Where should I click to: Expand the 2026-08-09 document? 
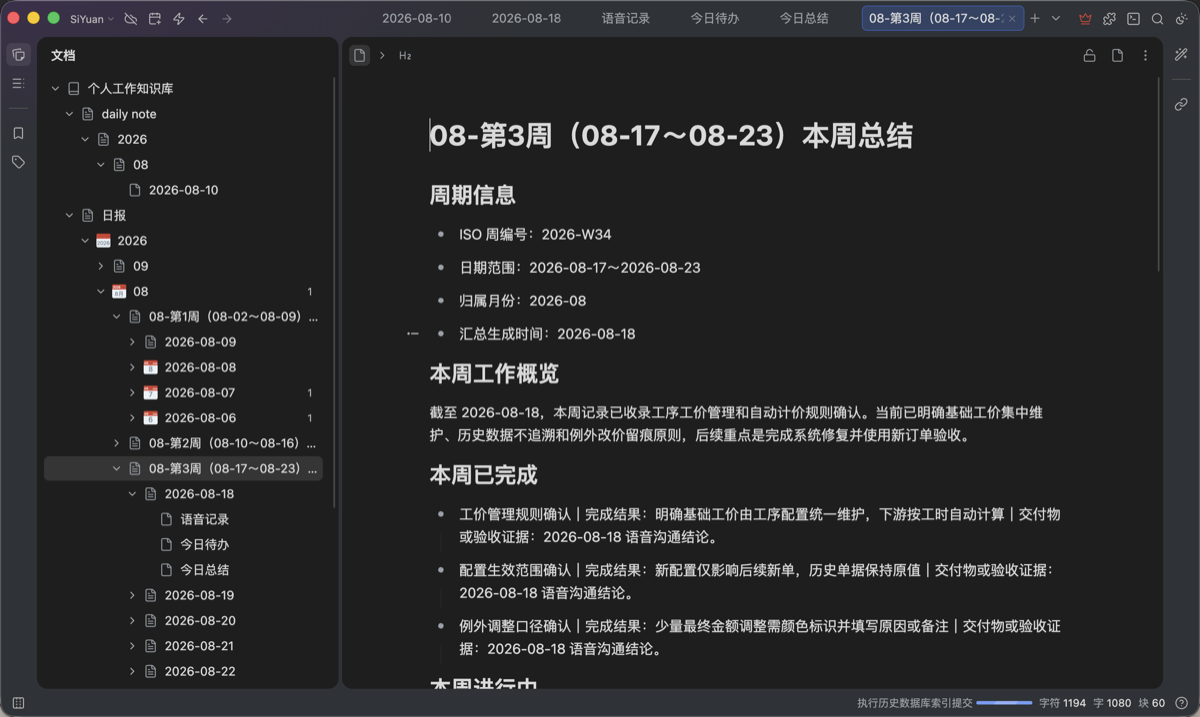tap(132, 342)
